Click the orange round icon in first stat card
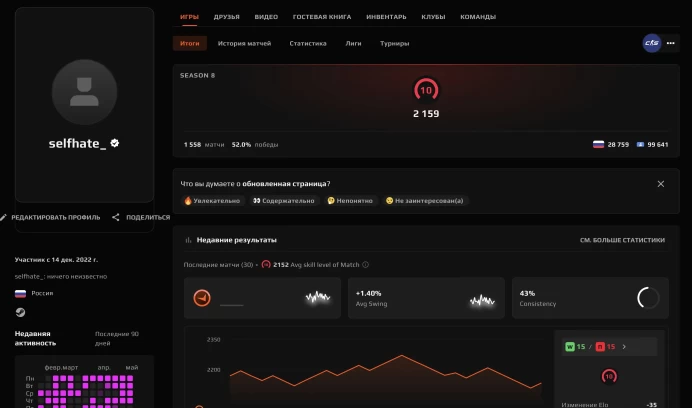Image resolution: width=692 pixels, height=408 pixels. 202,298
